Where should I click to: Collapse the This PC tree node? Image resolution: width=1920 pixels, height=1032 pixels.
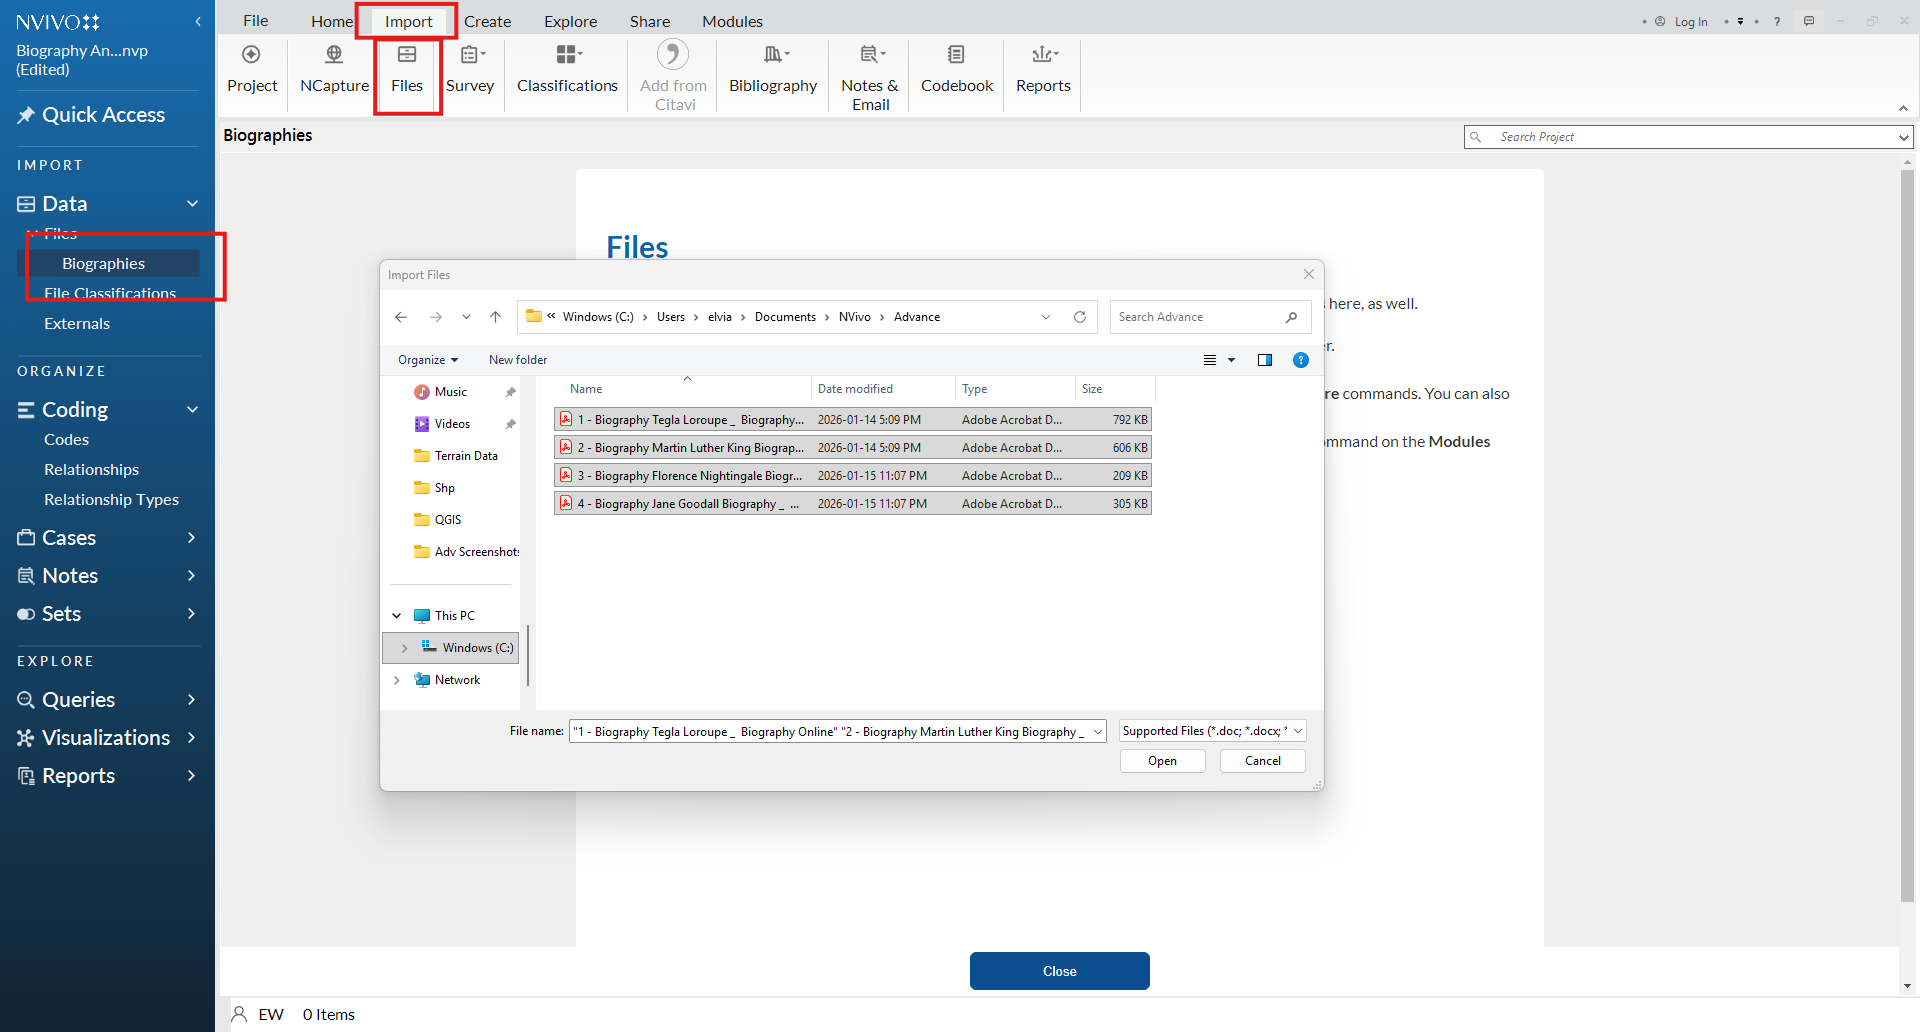(397, 616)
